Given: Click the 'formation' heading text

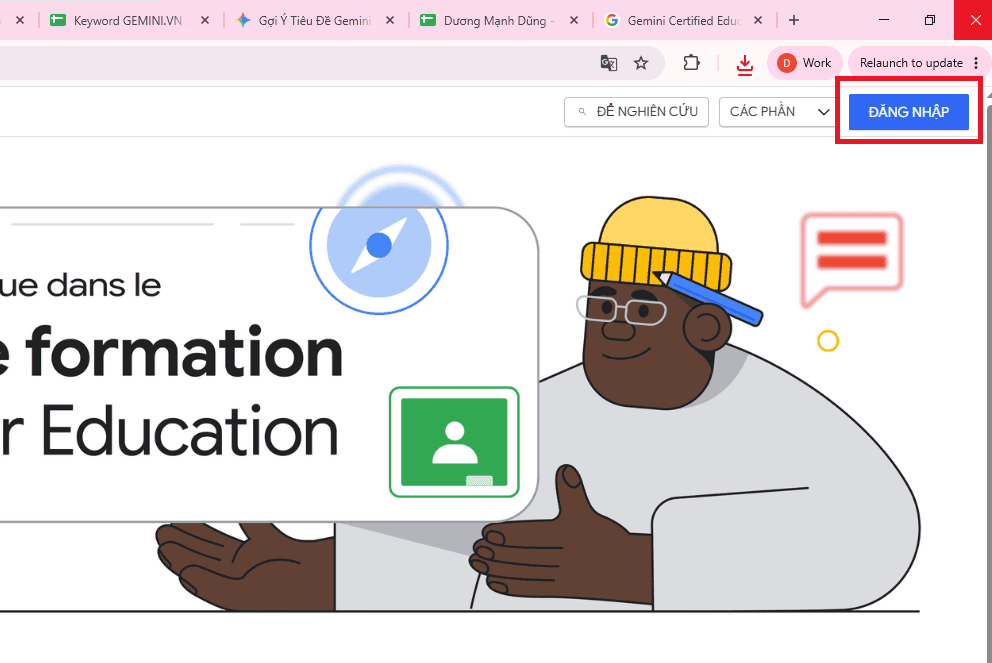Looking at the screenshot, I should (x=184, y=351).
